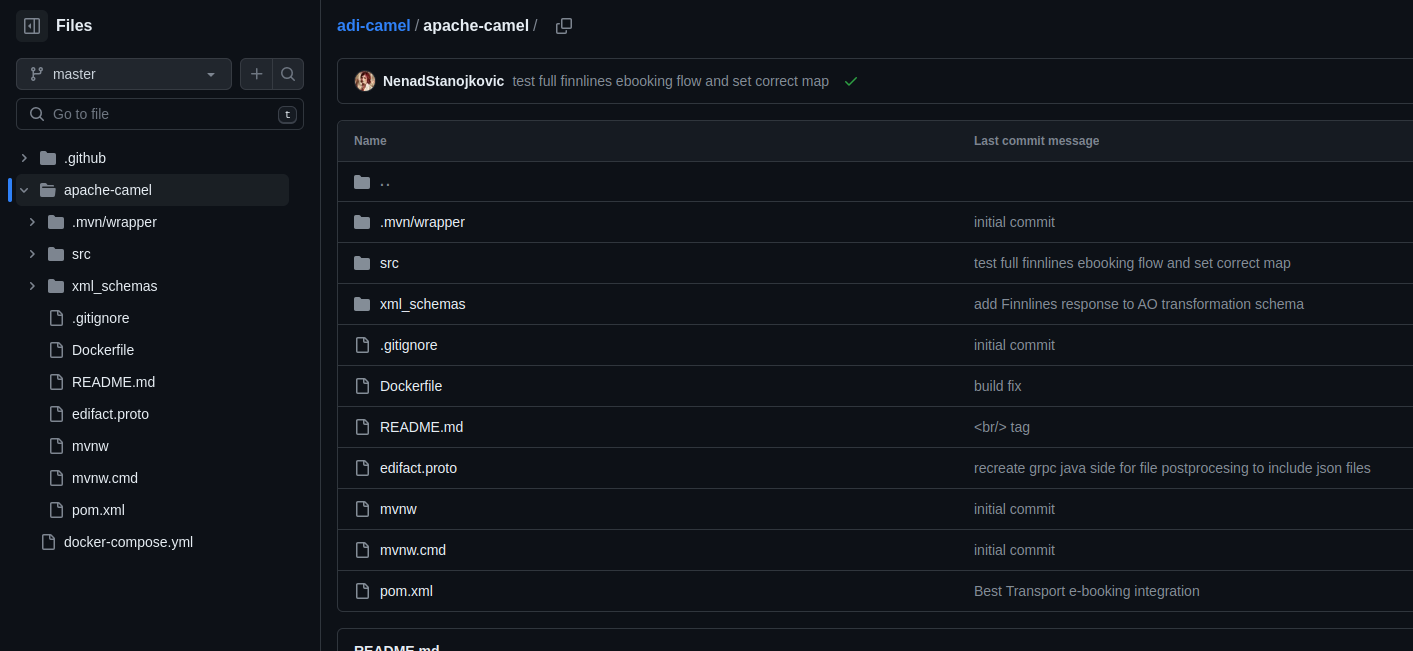Click the green commit status checkmark
The image size is (1413, 651).
coord(851,81)
